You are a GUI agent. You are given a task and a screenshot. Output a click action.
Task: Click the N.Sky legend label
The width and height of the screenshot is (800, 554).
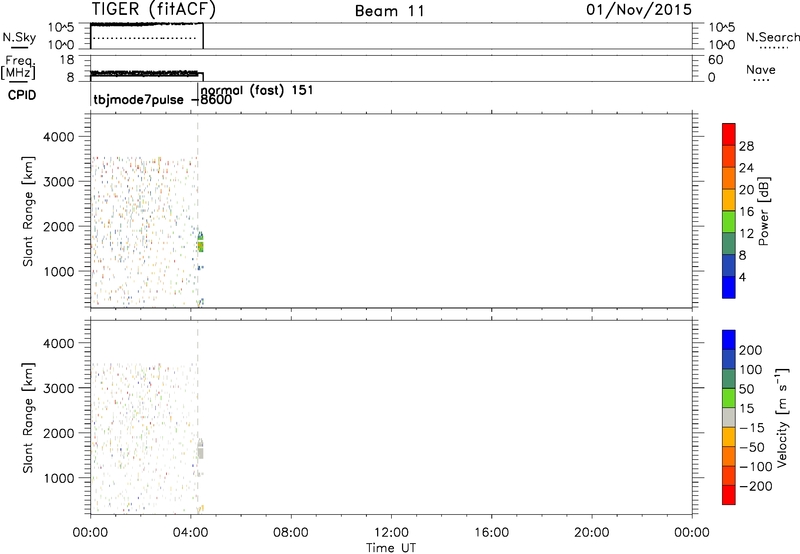click(19, 38)
